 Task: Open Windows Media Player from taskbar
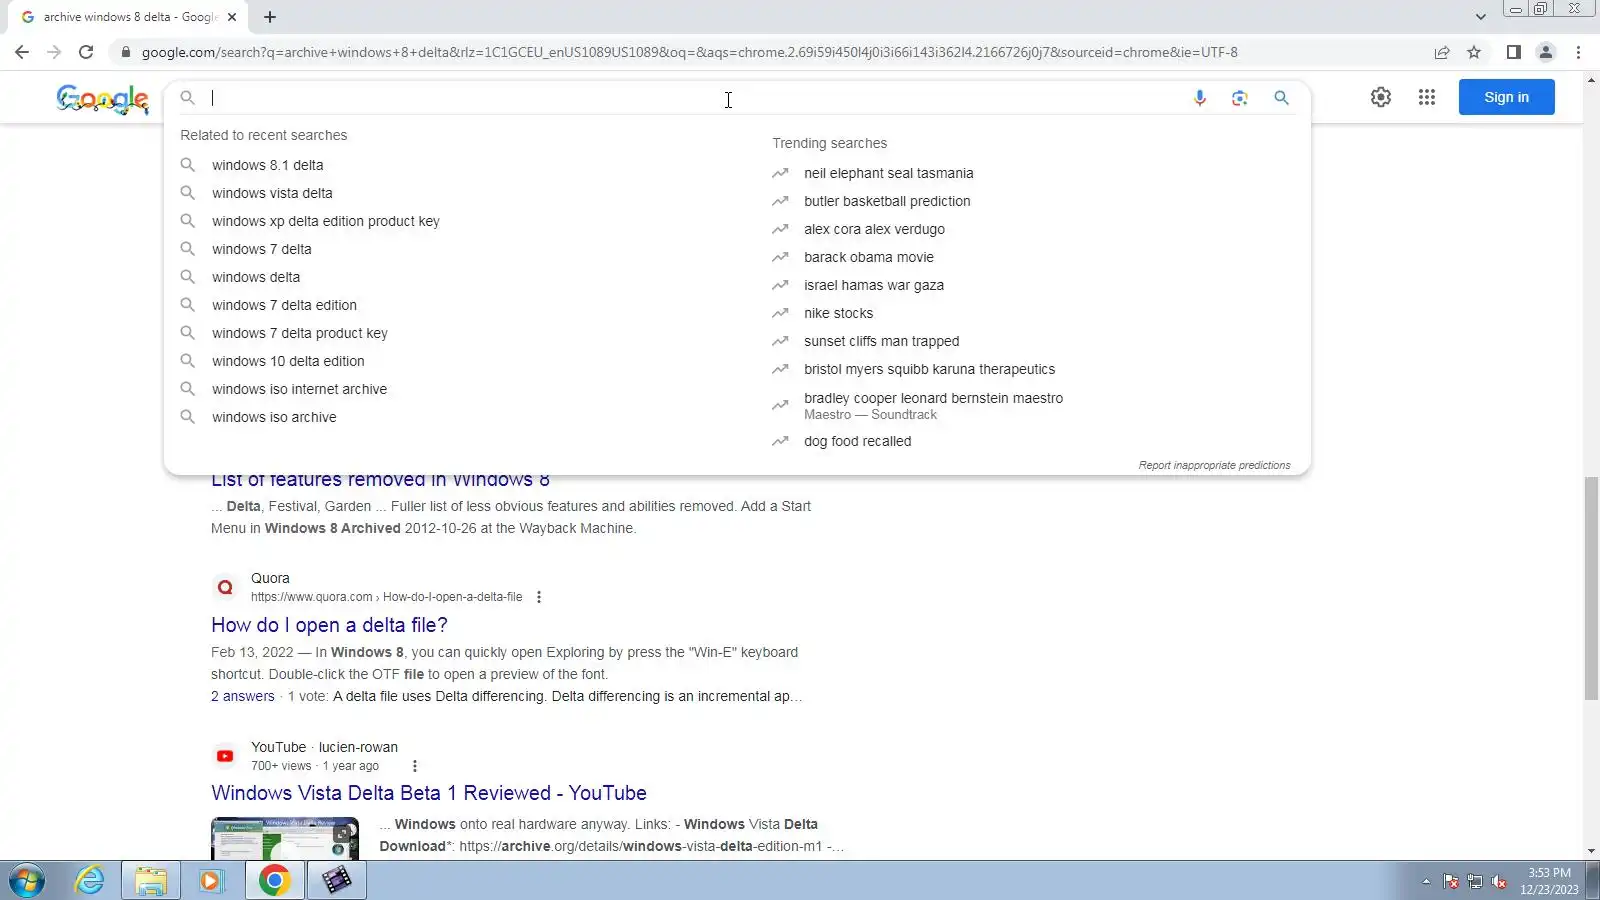coord(211,881)
